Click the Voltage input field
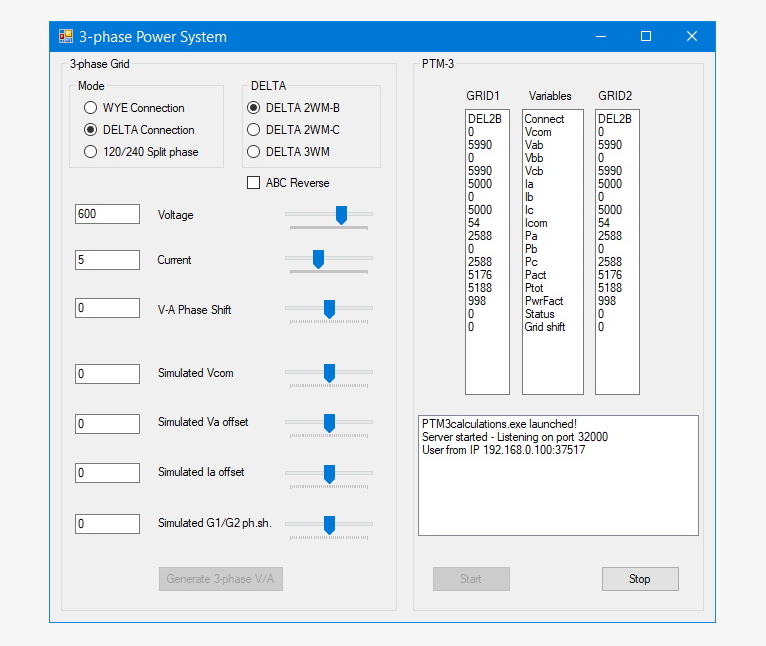This screenshot has height=646, width=766. click(x=107, y=214)
